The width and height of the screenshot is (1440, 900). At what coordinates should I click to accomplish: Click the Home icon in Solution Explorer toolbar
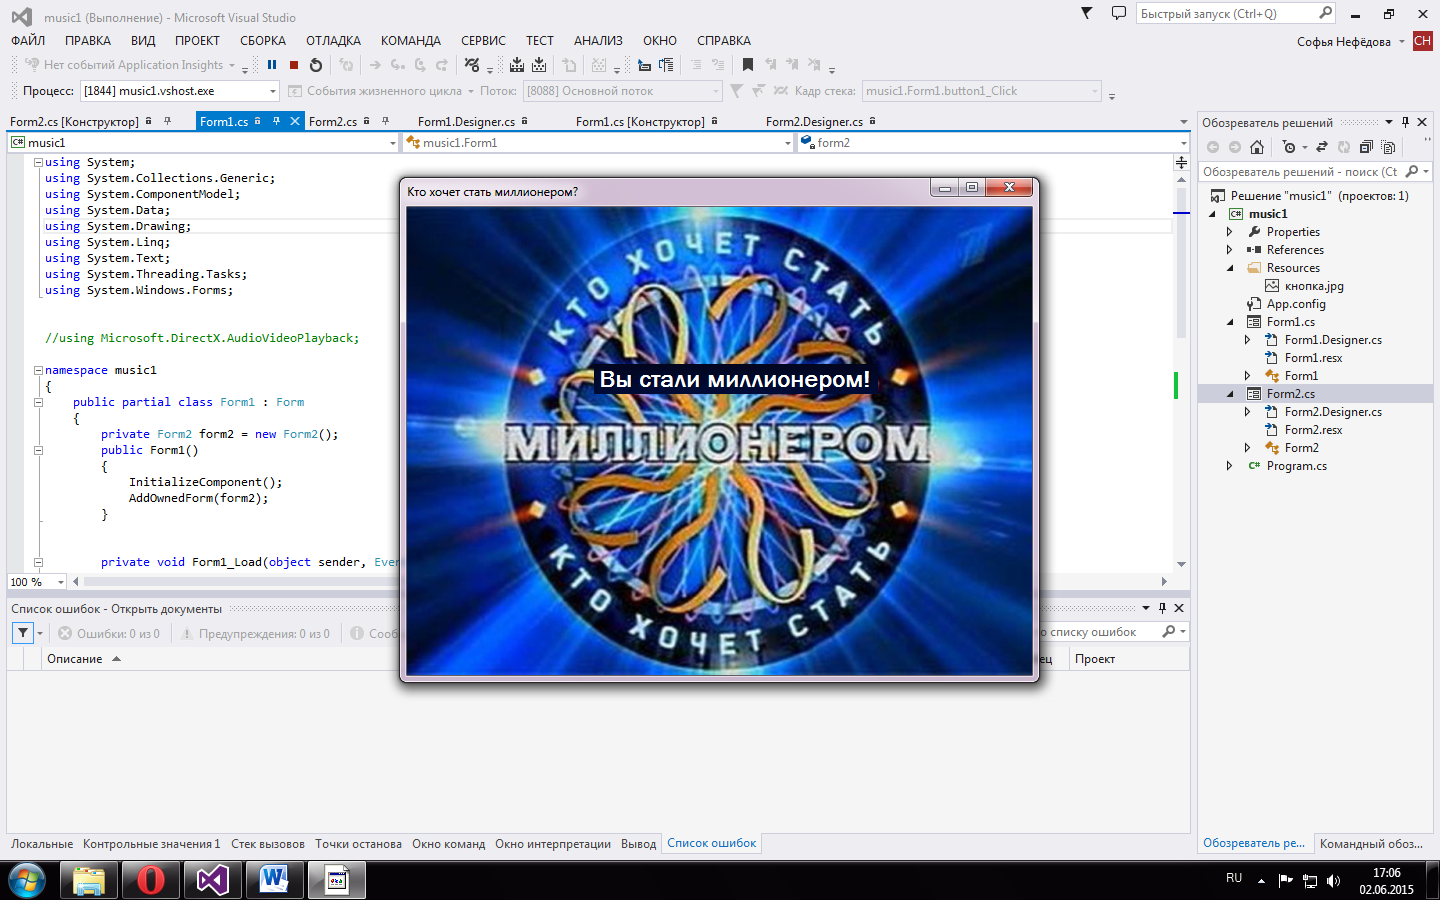pyautogui.click(x=1257, y=147)
